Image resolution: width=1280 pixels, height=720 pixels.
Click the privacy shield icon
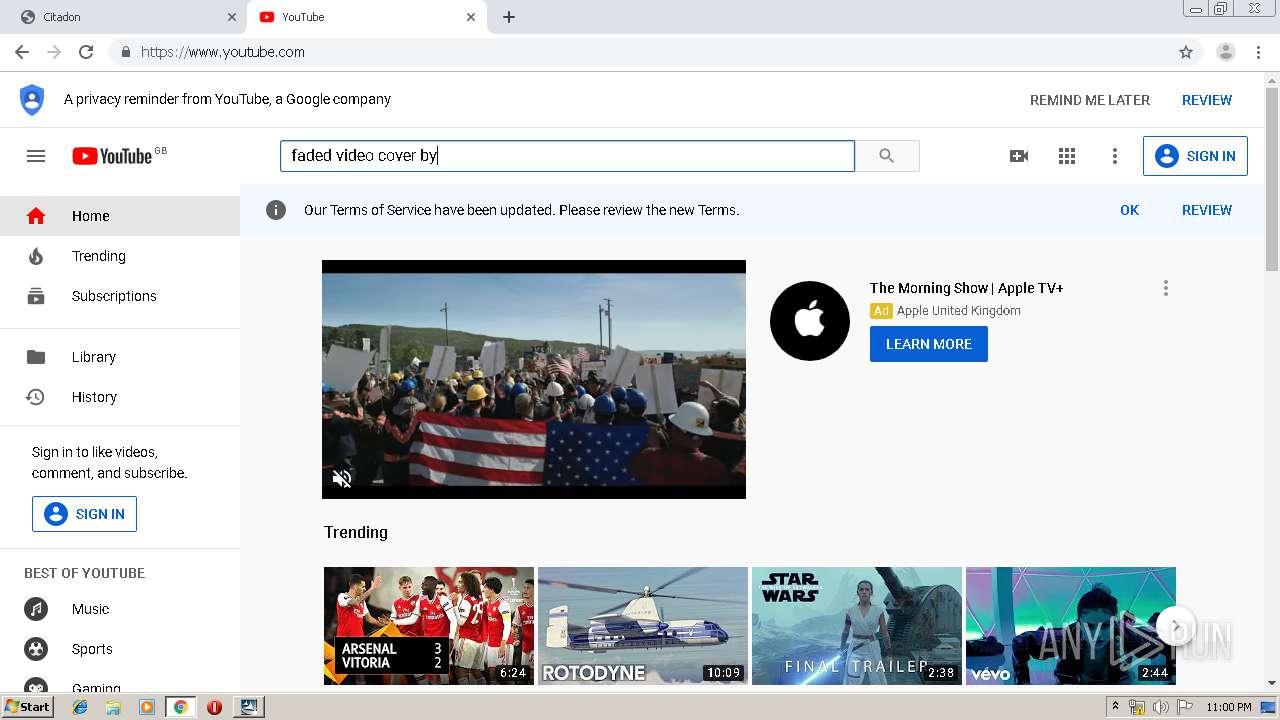(x=32, y=100)
